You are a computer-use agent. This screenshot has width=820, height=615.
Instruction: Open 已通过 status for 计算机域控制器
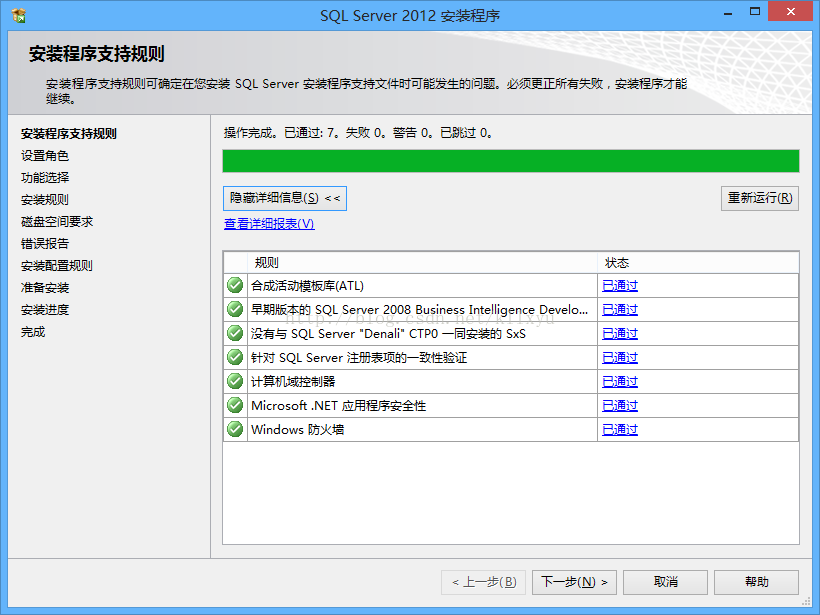pyautogui.click(x=620, y=382)
